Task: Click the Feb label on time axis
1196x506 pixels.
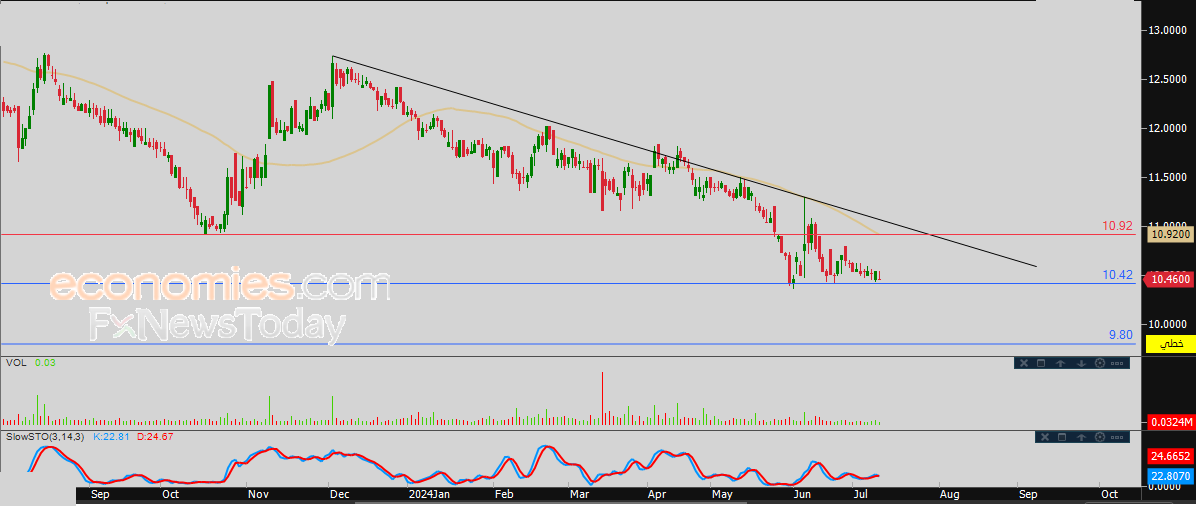Action: 505,495
